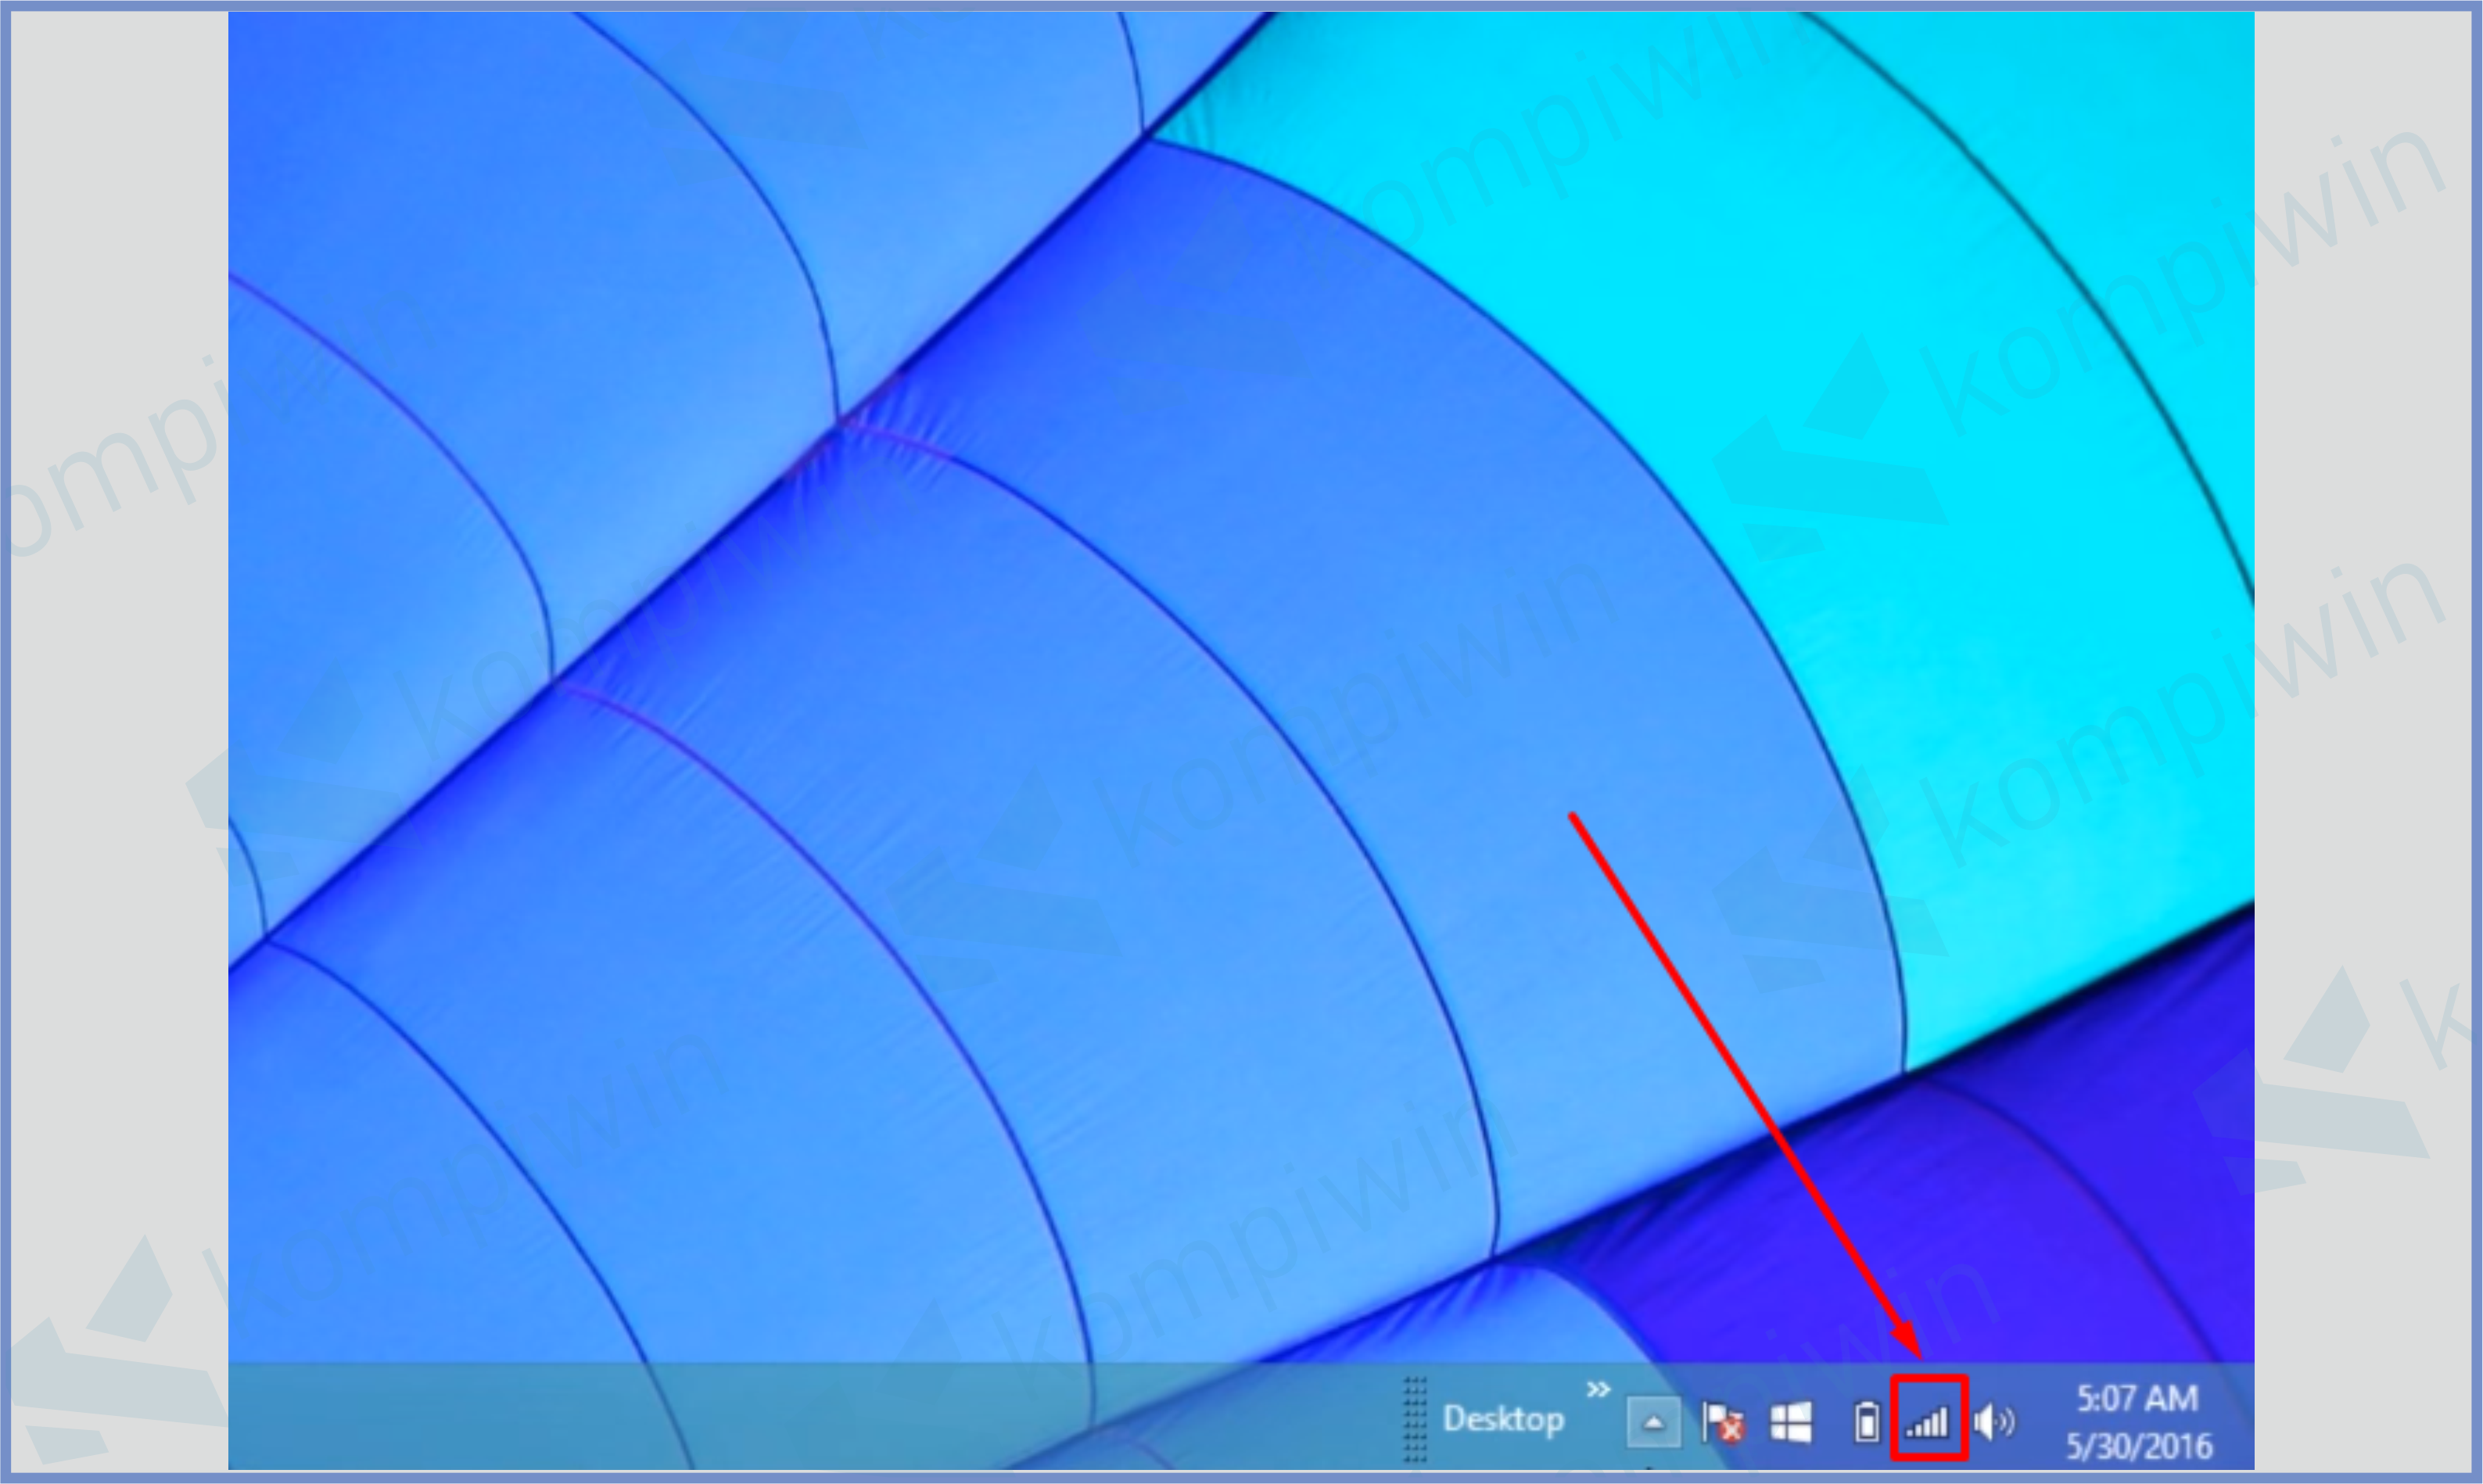Image resolution: width=2483 pixels, height=1484 pixels.
Task: Click the date 5/30/2016
Action: coord(2139,1446)
